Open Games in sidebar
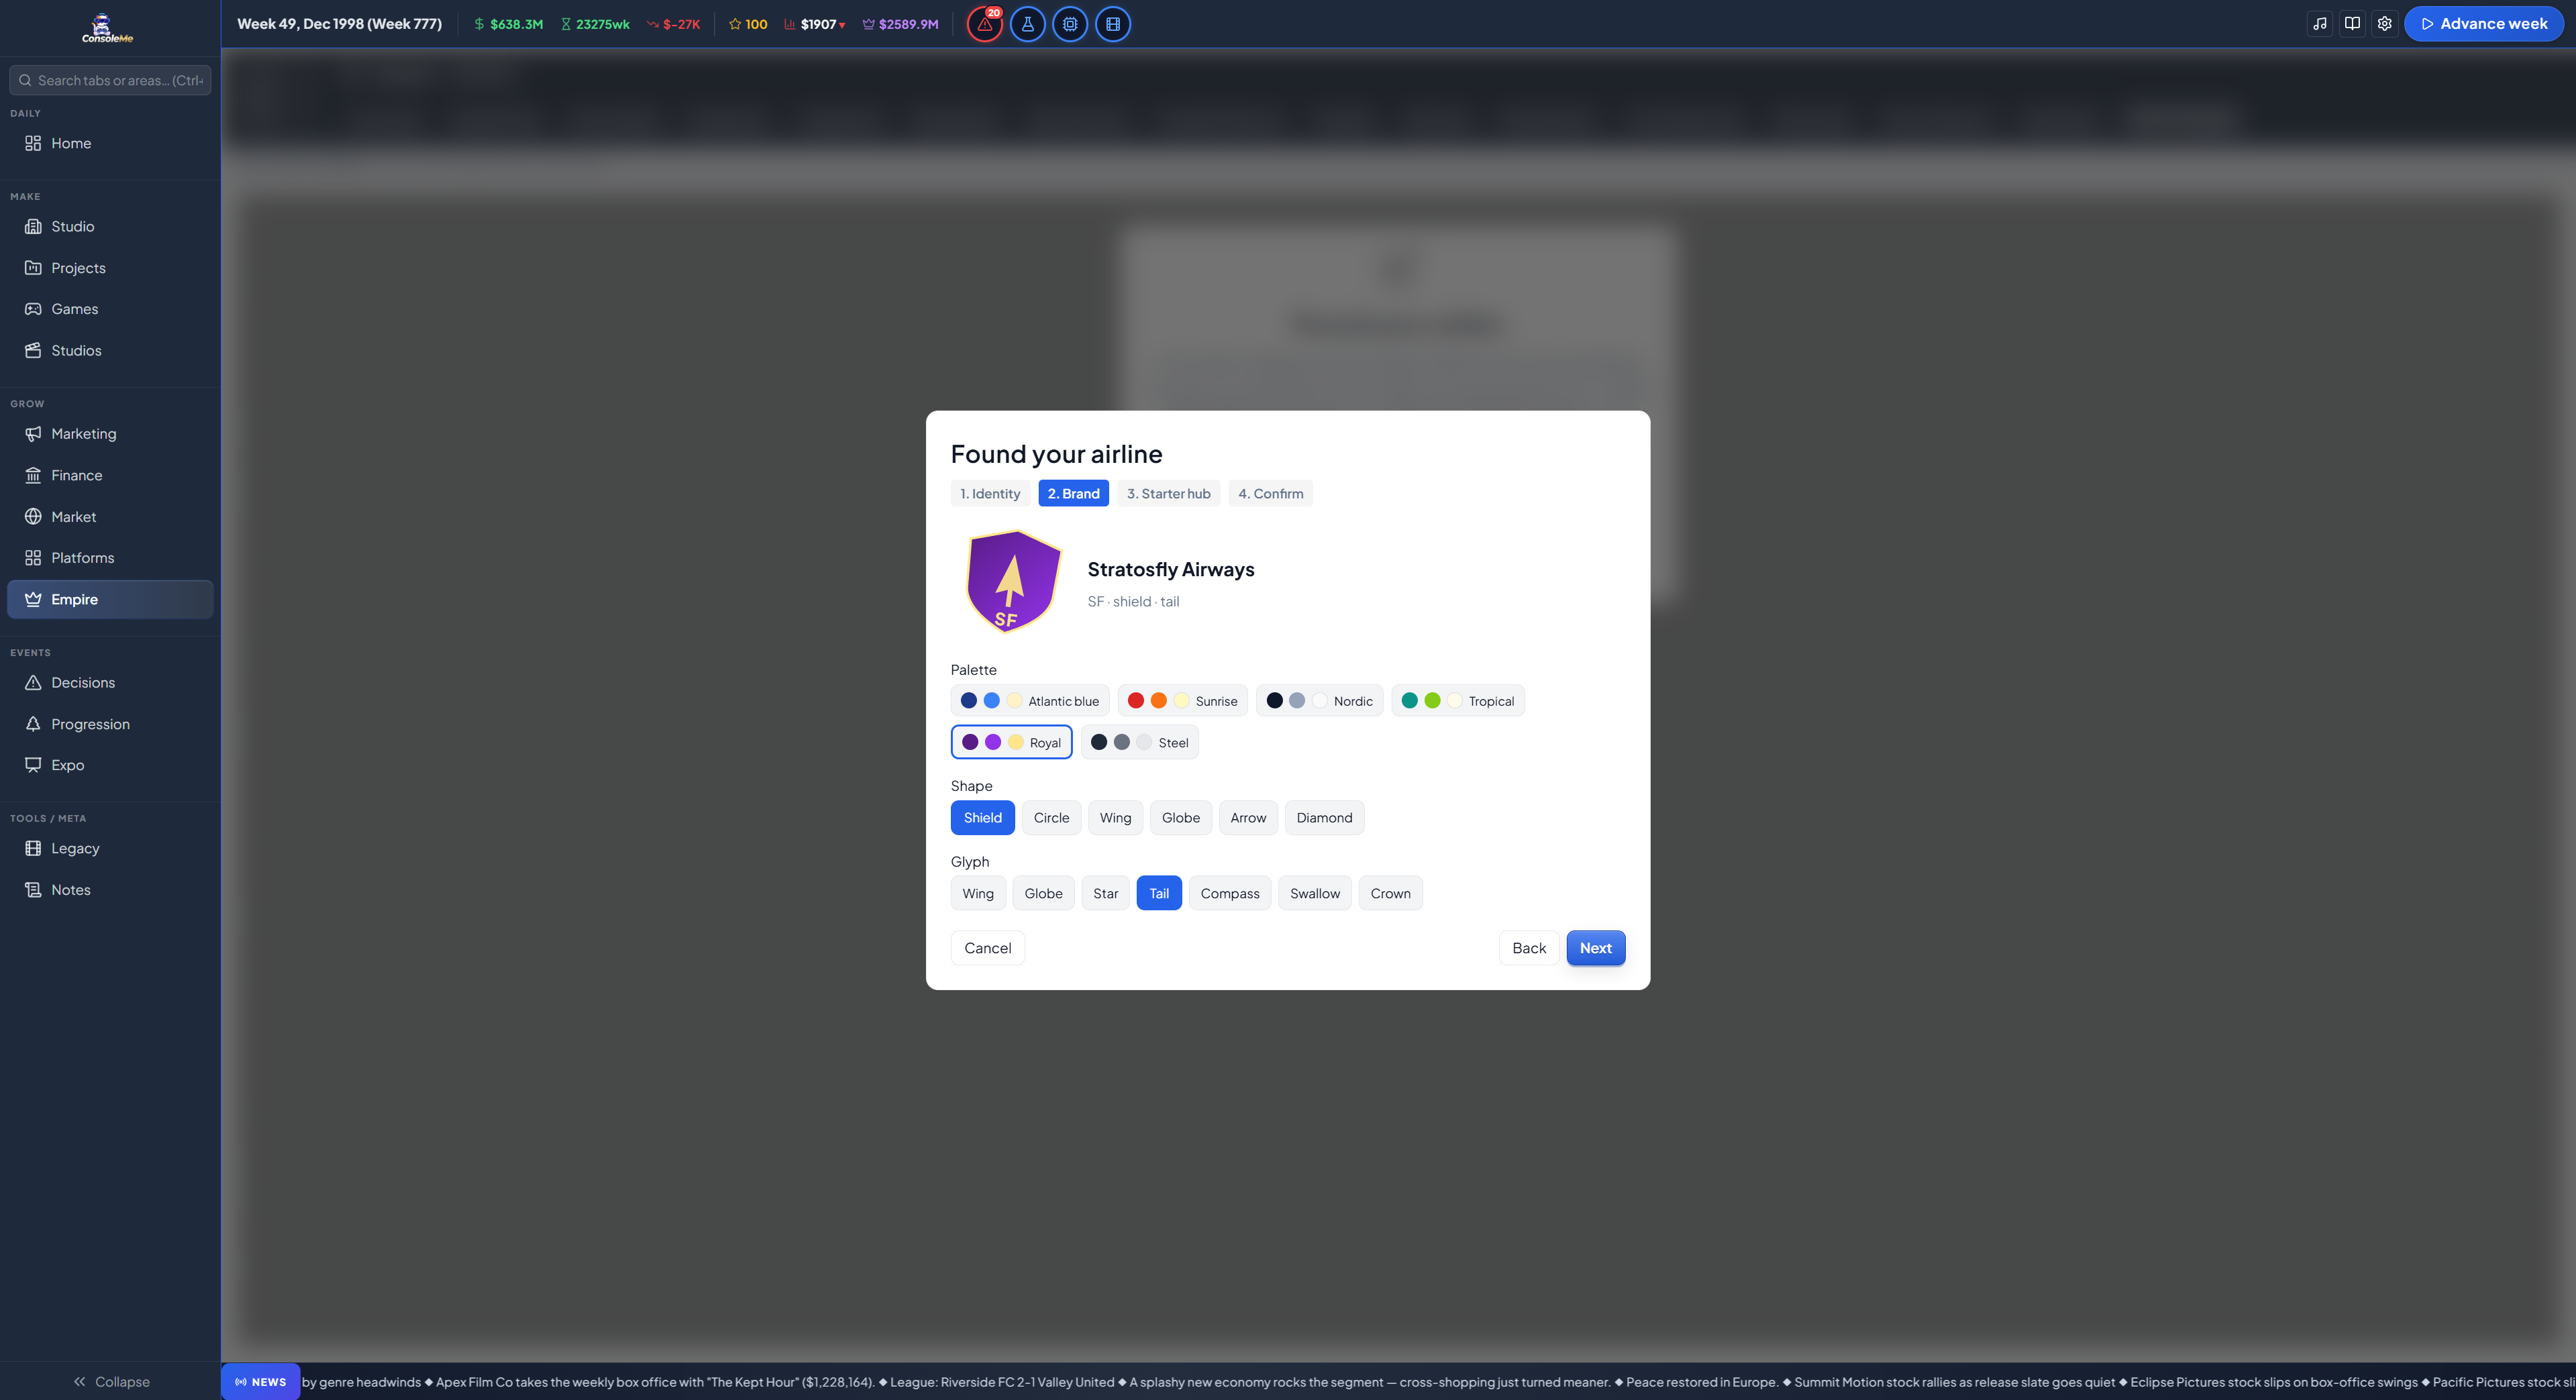 (x=110, y=309)
